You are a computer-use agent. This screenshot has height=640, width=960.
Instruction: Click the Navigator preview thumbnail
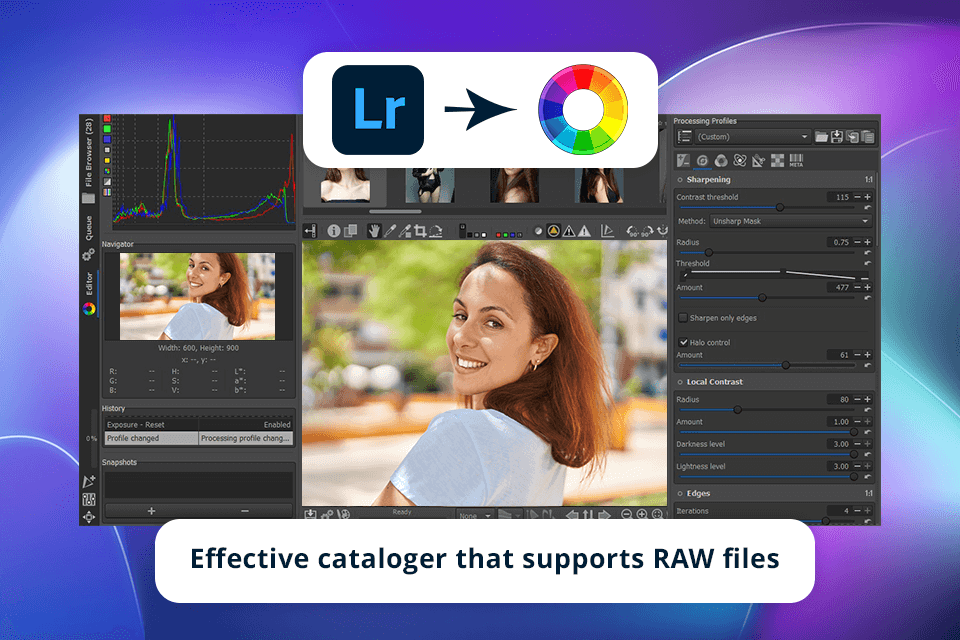pyautogui.click(x=197, y=296)
